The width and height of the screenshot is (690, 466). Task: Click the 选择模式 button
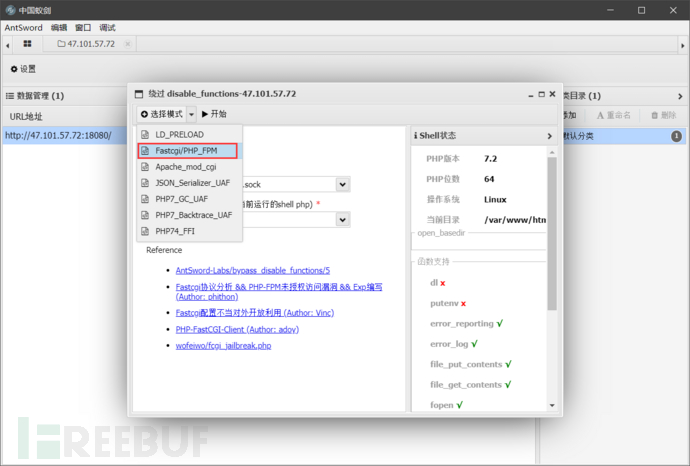[x=161, y=114]
